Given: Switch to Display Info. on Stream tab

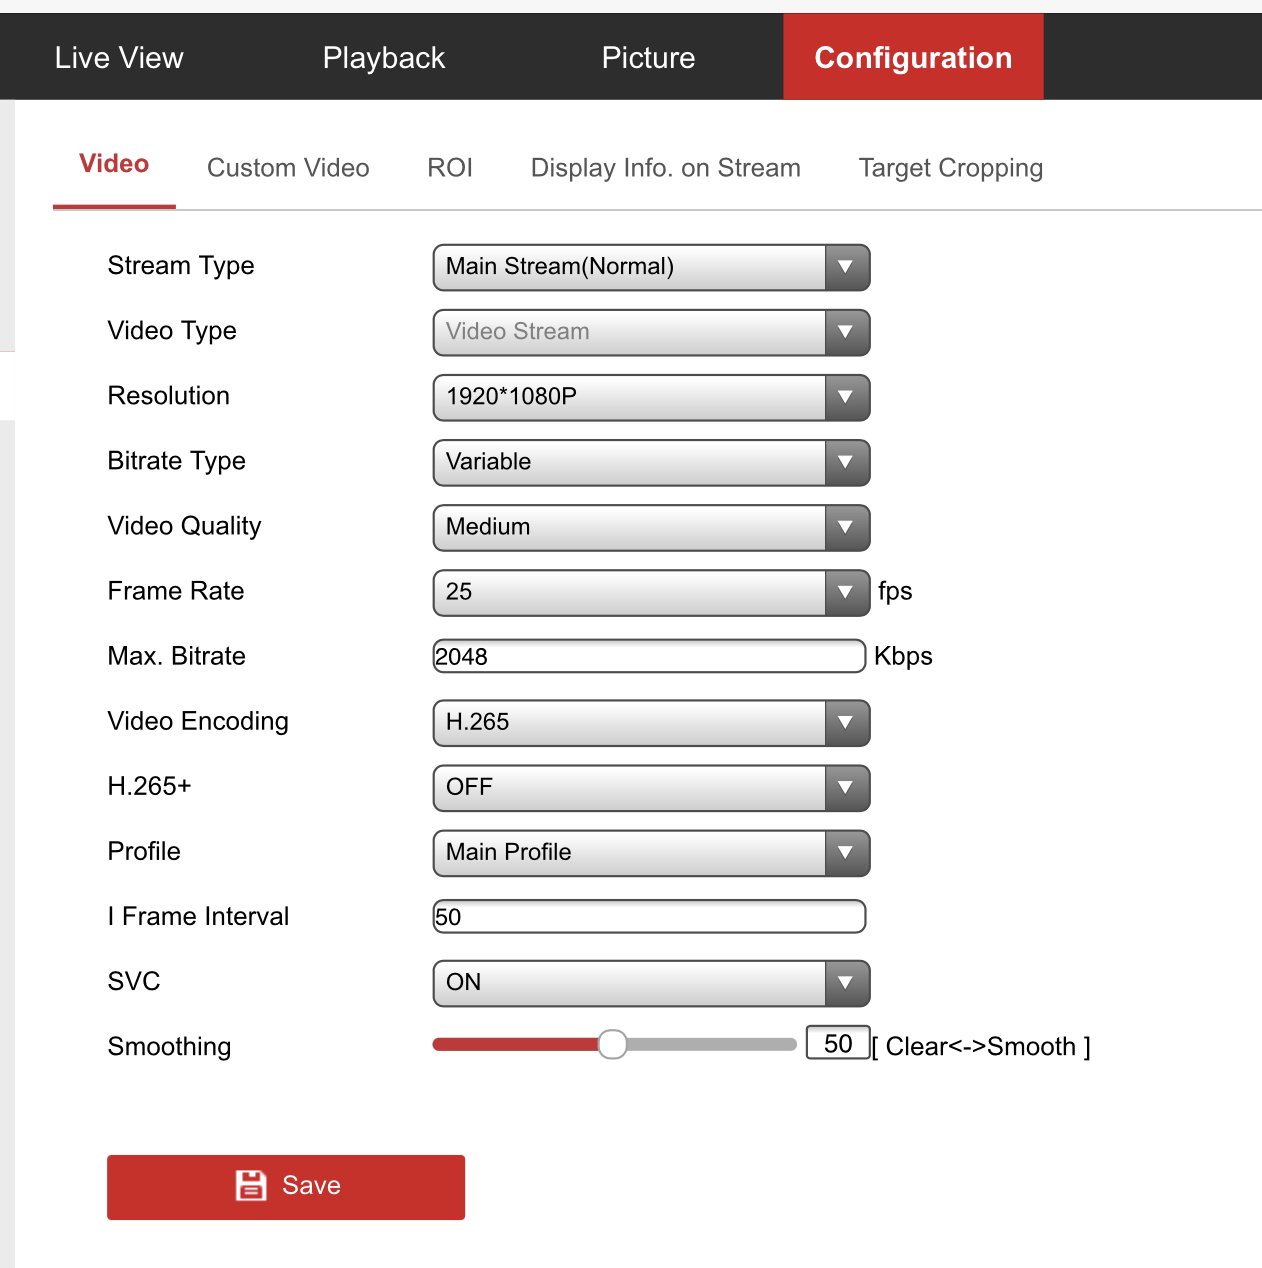Looking at the screenshot, I should click(x=665, y=168).
